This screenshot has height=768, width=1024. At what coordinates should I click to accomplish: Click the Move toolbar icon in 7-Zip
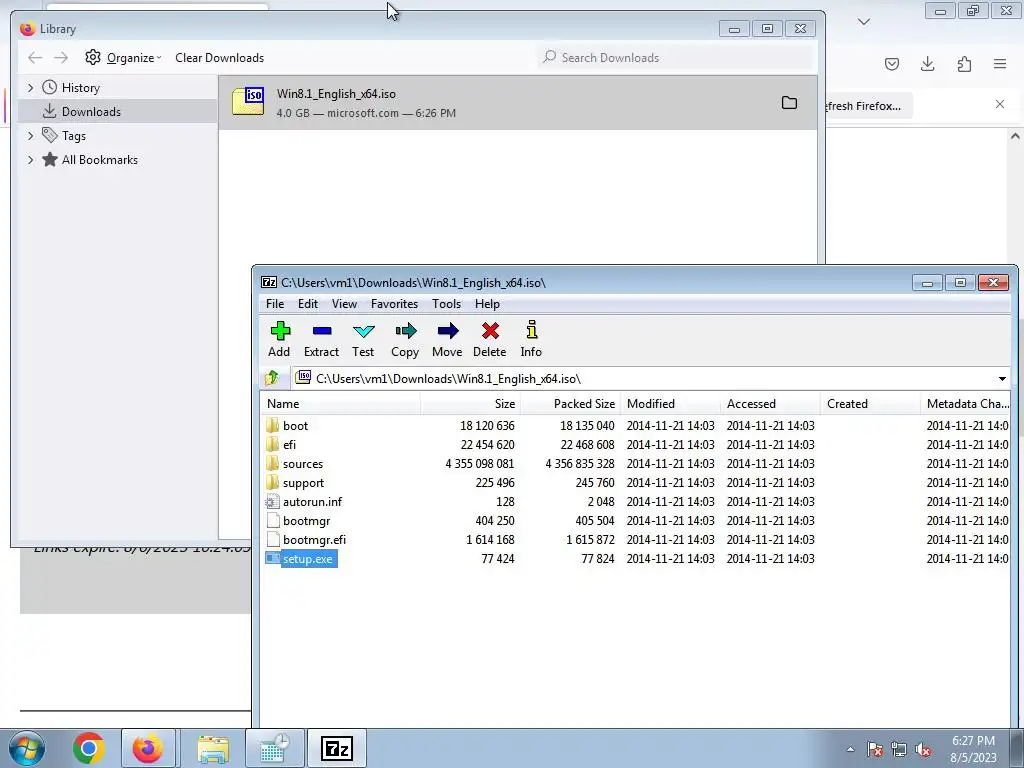(x=447, y=339)
